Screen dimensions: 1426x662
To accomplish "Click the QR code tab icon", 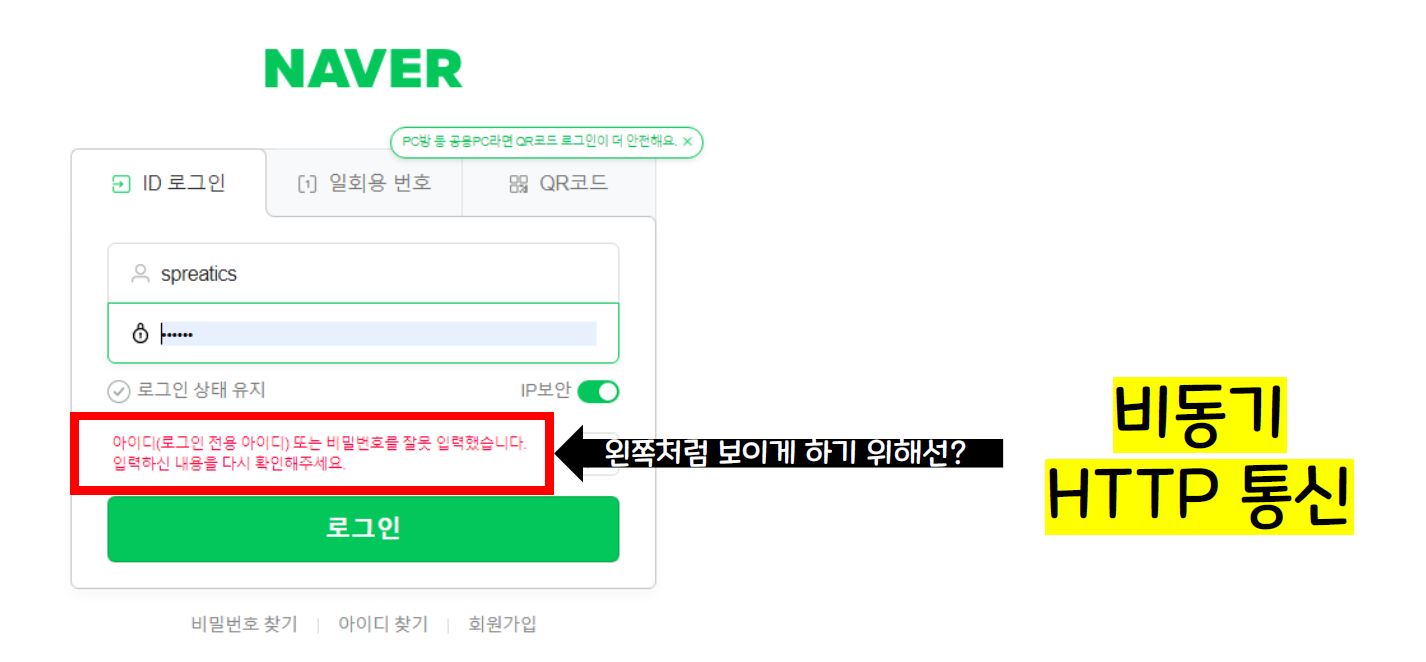I will coord(518,184).
